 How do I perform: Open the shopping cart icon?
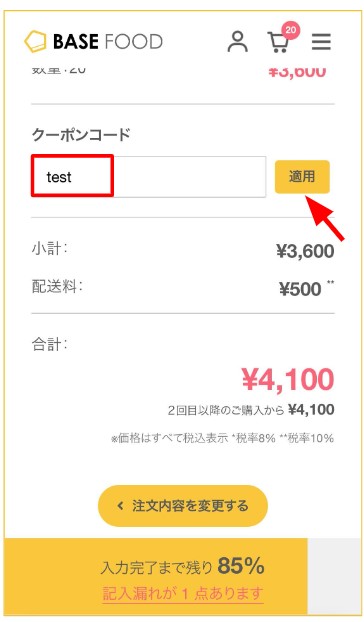click(278, 43)
